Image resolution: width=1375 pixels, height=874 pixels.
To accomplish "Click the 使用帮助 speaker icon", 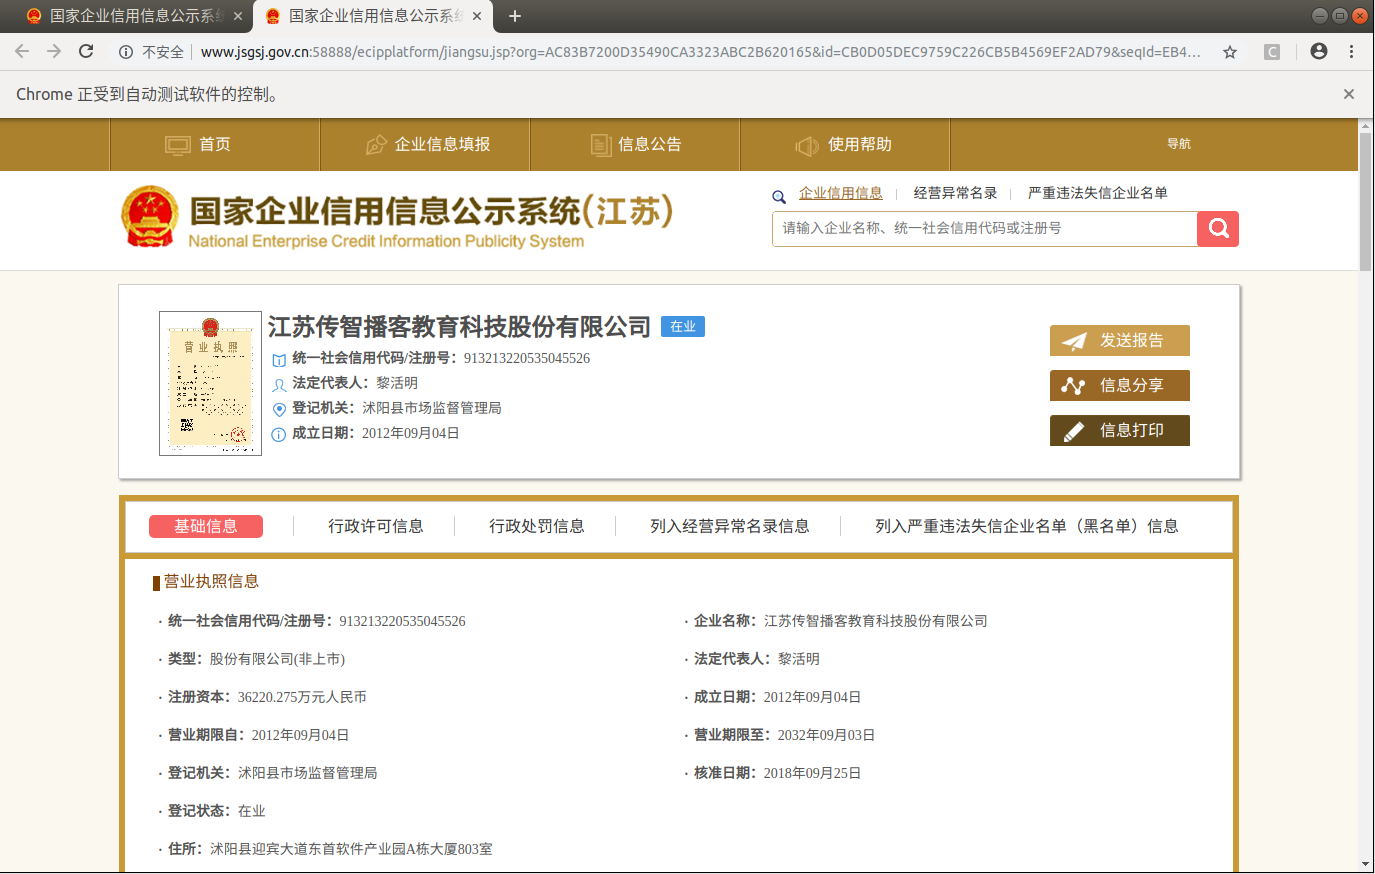I will 807,146.
